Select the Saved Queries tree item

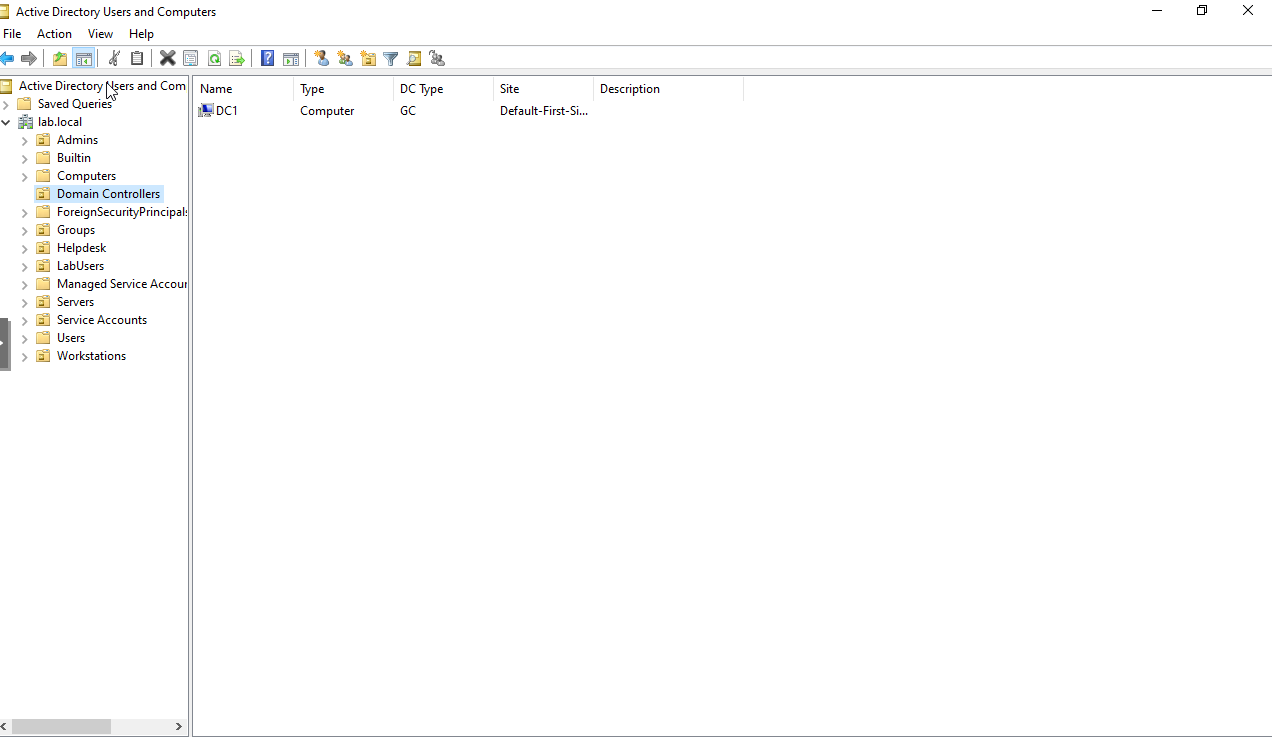[75, 104]
